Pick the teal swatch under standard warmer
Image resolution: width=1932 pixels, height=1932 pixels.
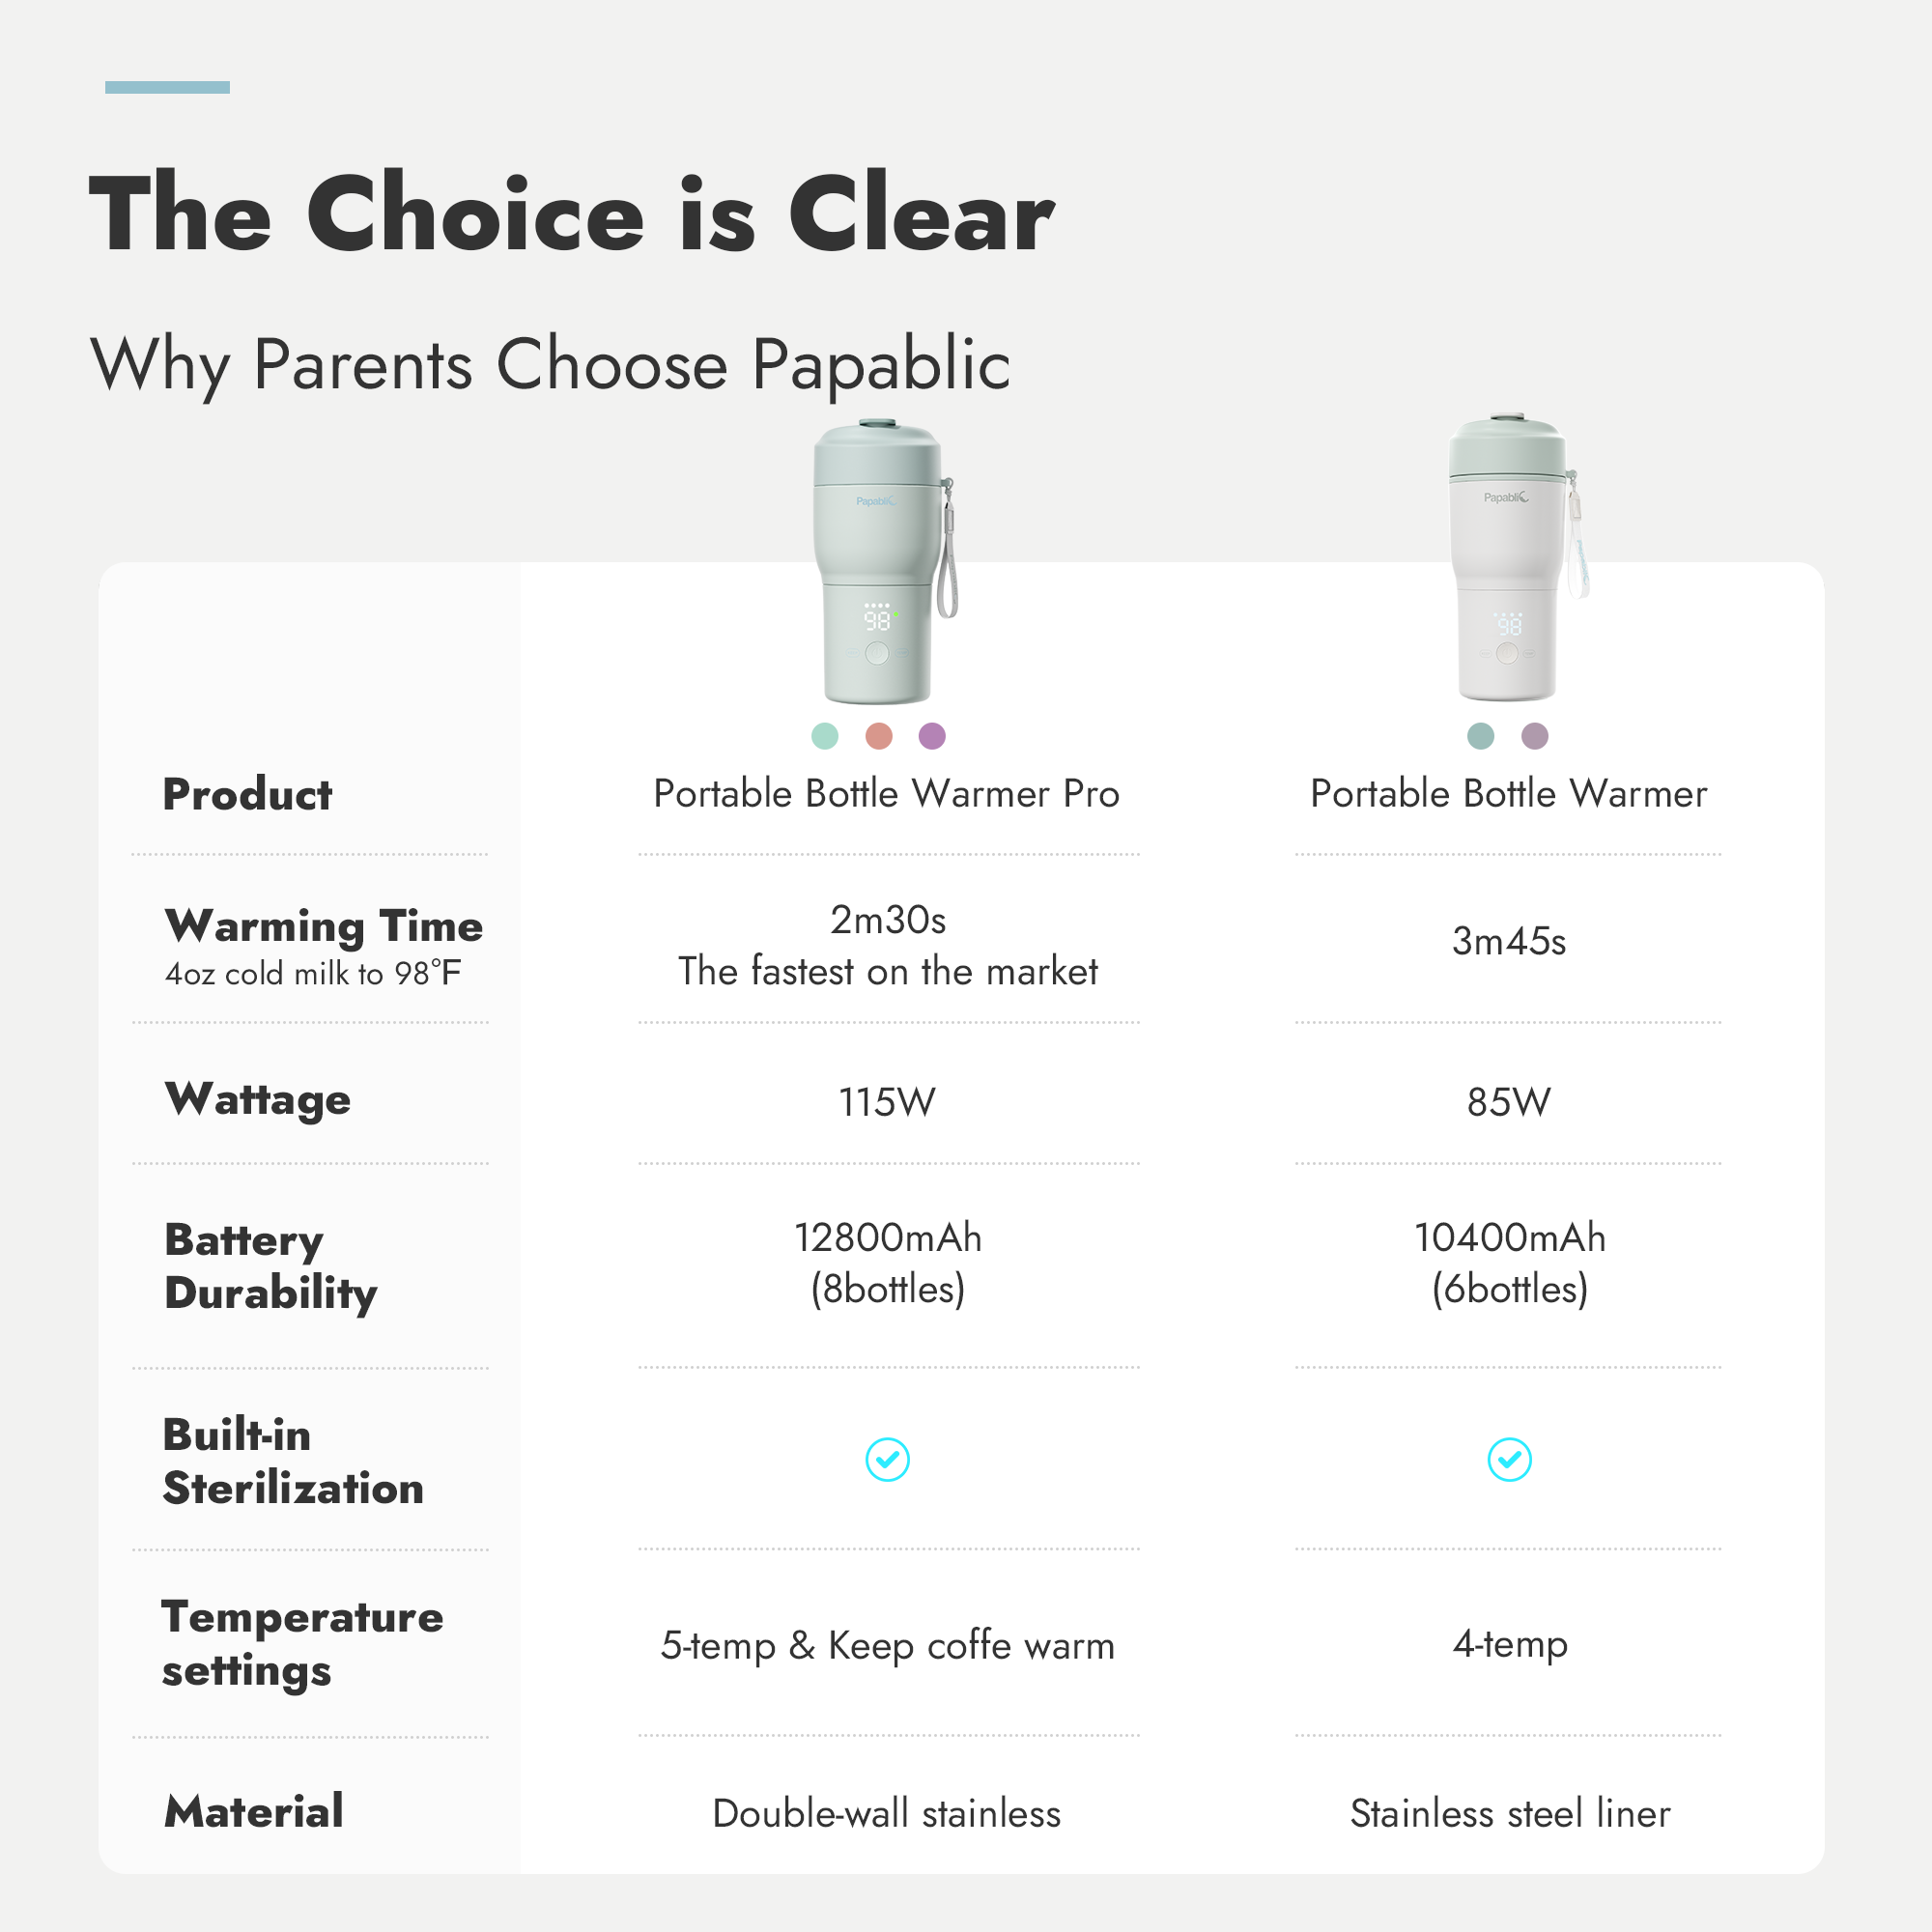pyautogui.click(x=1480, y=736)
